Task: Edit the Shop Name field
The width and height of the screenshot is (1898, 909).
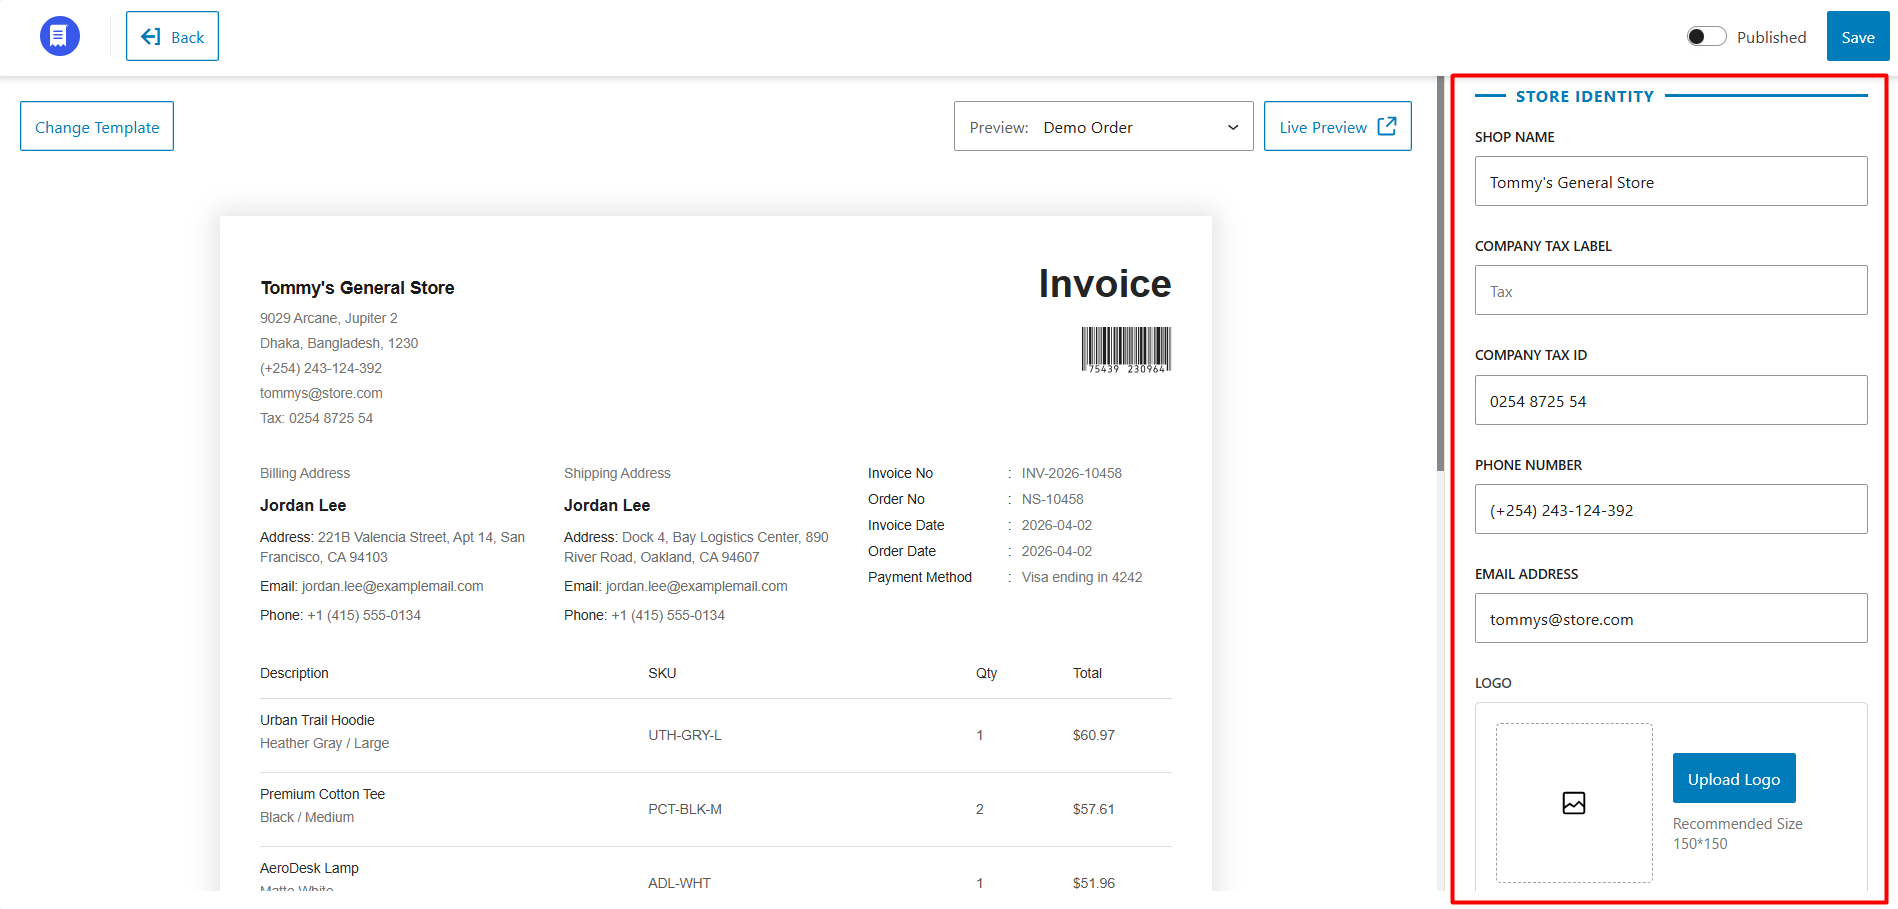Action: pos(1671,182)
